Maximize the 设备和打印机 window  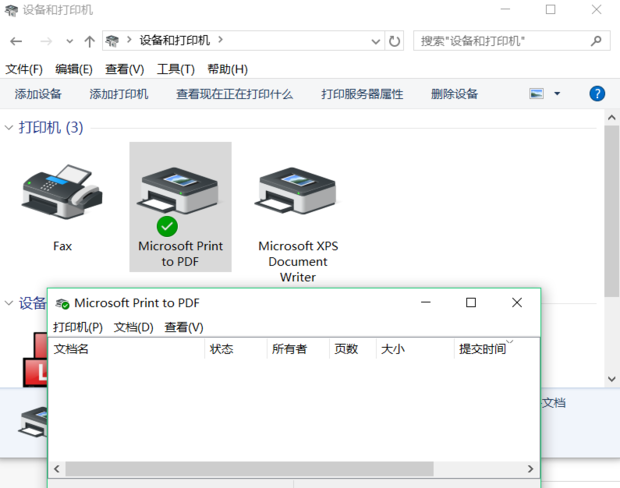[550, 9]
